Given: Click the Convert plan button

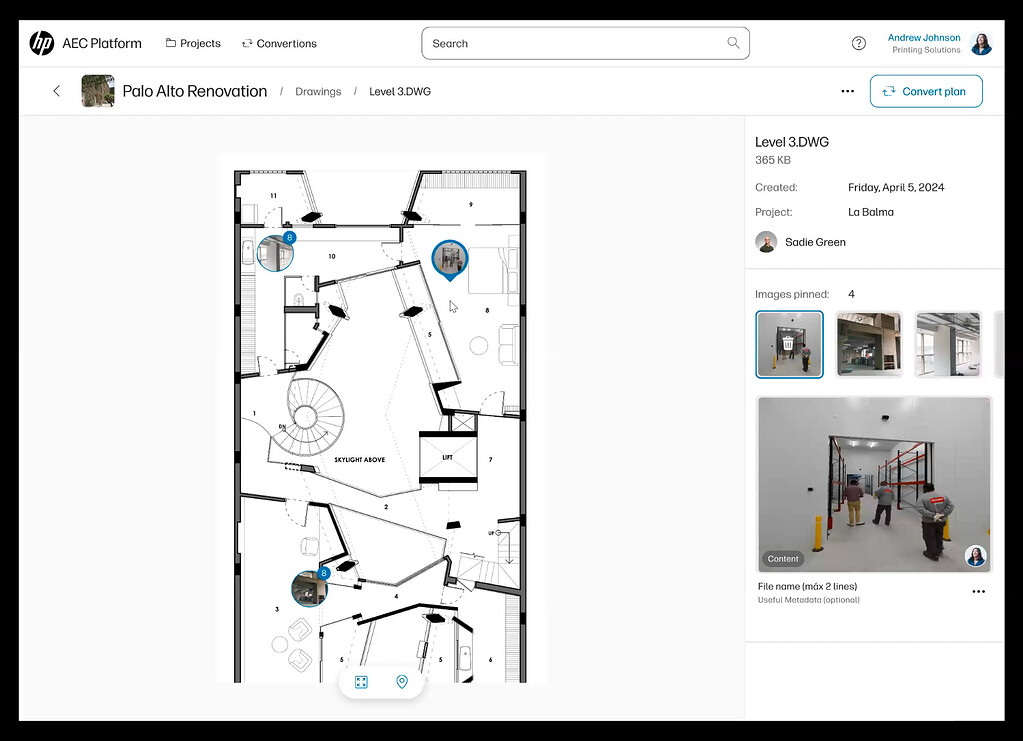Looking at the screenshot, I should pos(926,91).
